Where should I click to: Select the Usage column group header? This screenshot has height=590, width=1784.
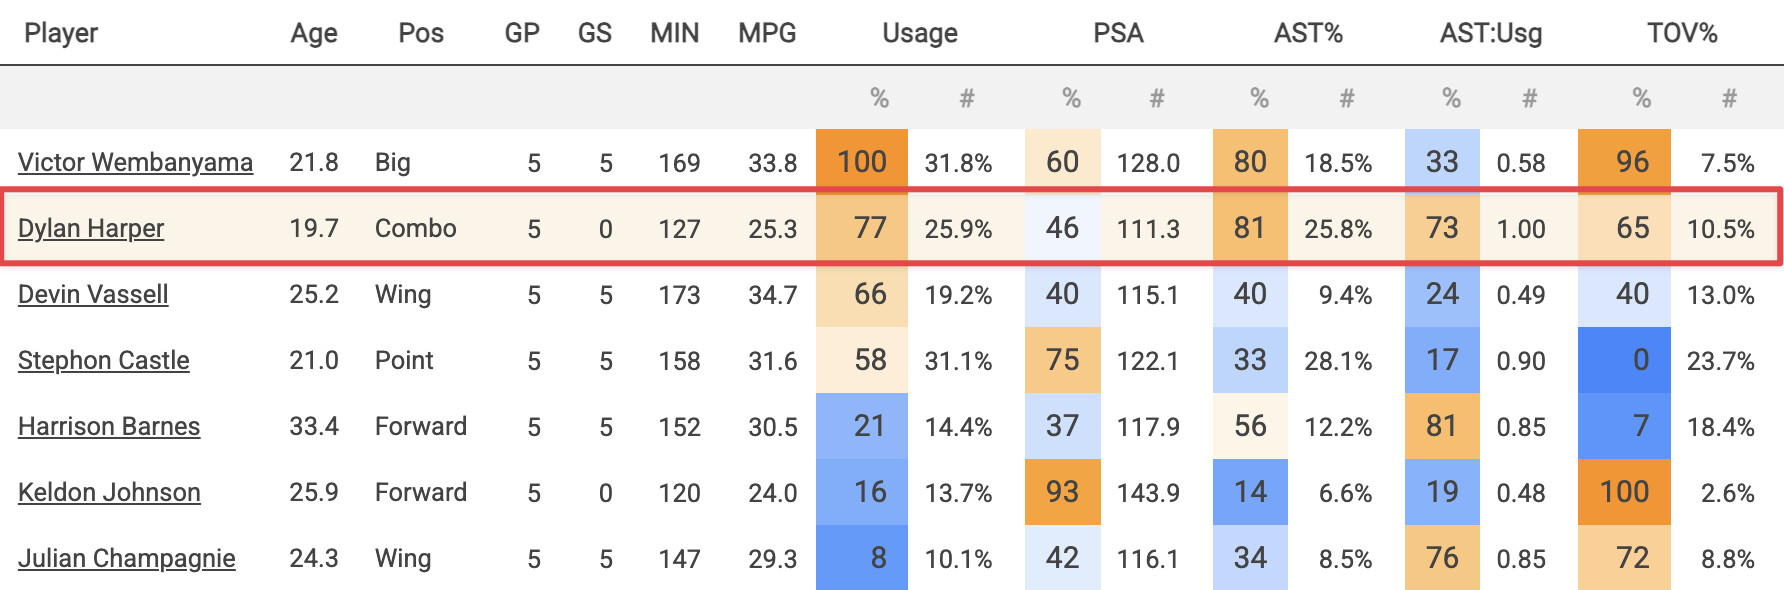point(920,33)
